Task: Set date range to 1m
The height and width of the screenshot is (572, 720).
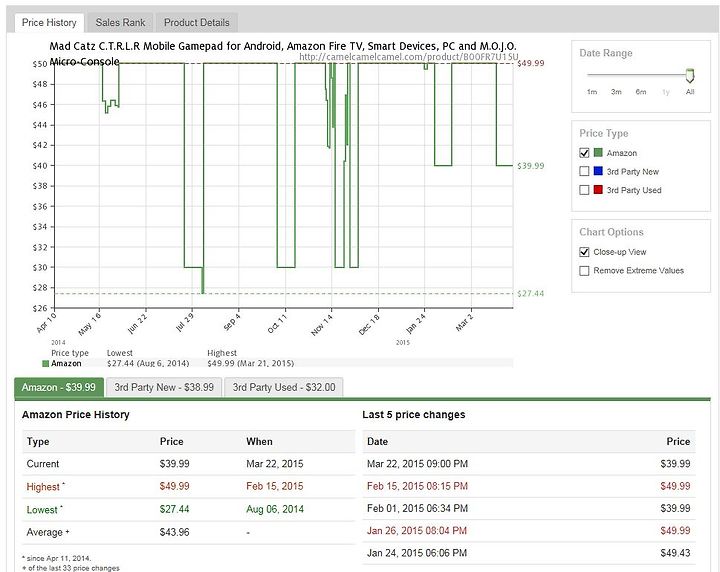Action: coord(592,92)
